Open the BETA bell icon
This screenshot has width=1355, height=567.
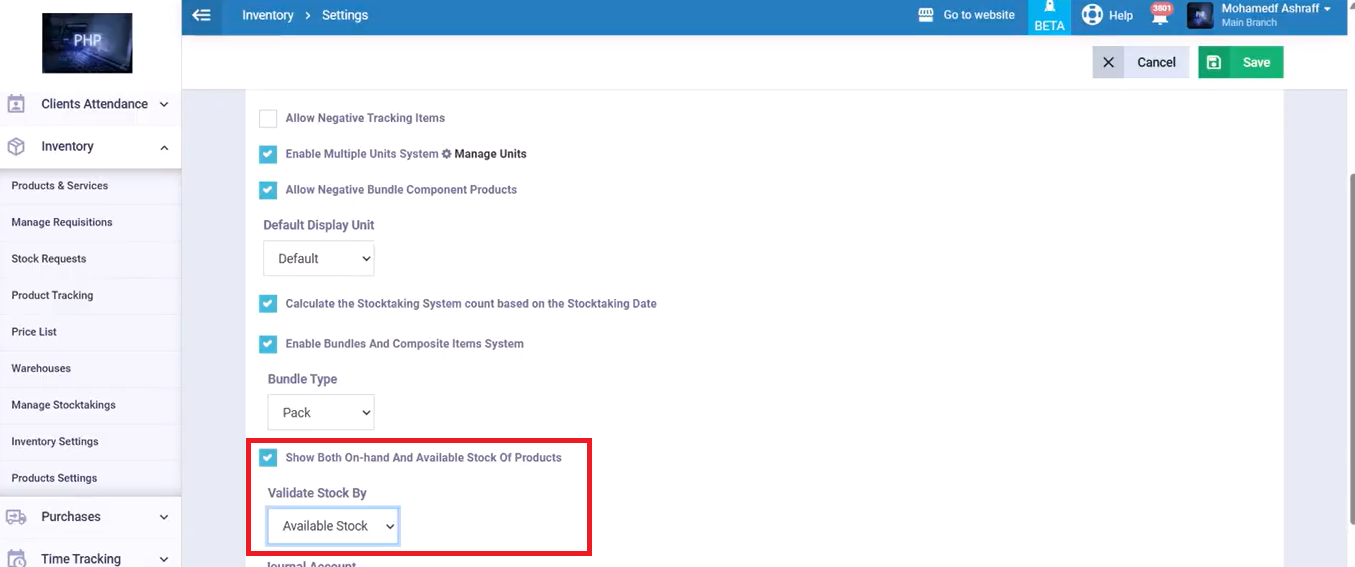pos(1049,8)
